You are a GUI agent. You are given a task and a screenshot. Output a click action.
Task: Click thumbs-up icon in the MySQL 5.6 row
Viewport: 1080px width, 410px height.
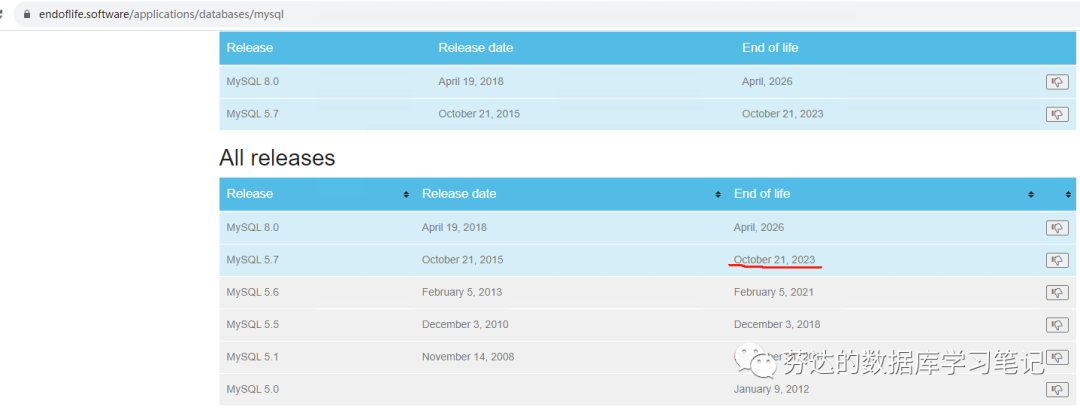pos(1057,293)
